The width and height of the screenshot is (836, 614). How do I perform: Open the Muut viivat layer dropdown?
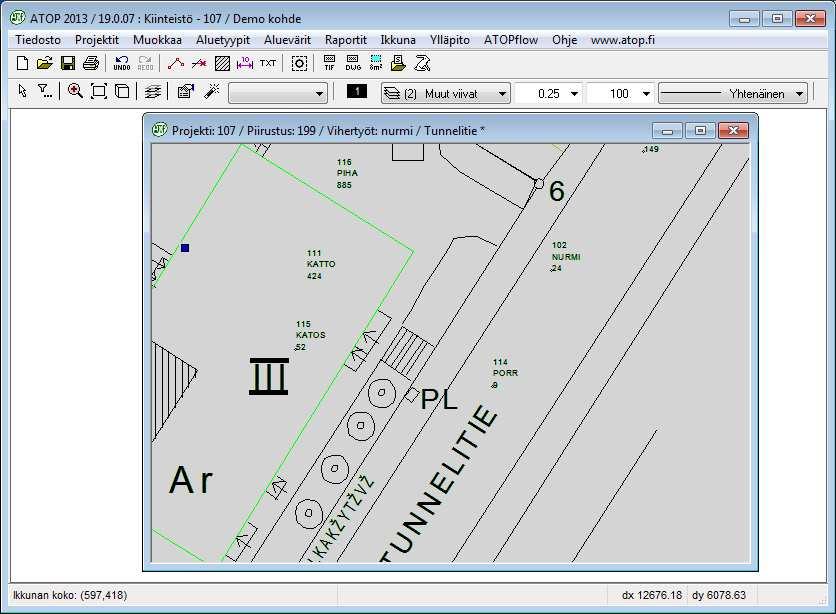pyautogui.click(x=446, y=93)
